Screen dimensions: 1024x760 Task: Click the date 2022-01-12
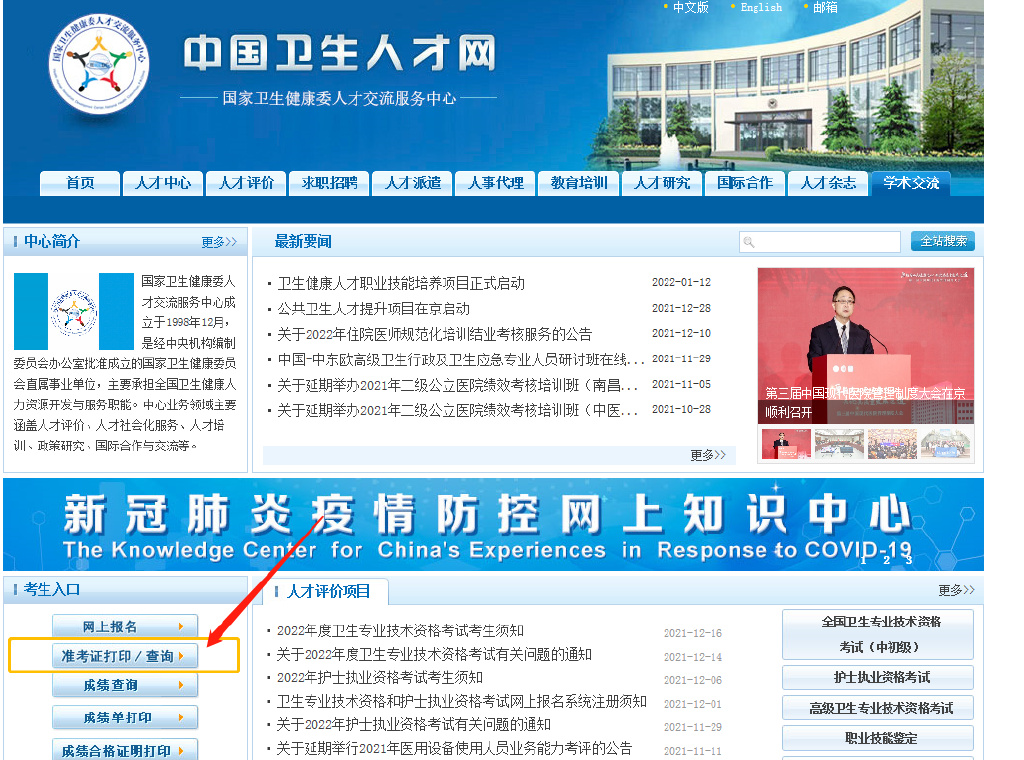click(x=681, y=283)
